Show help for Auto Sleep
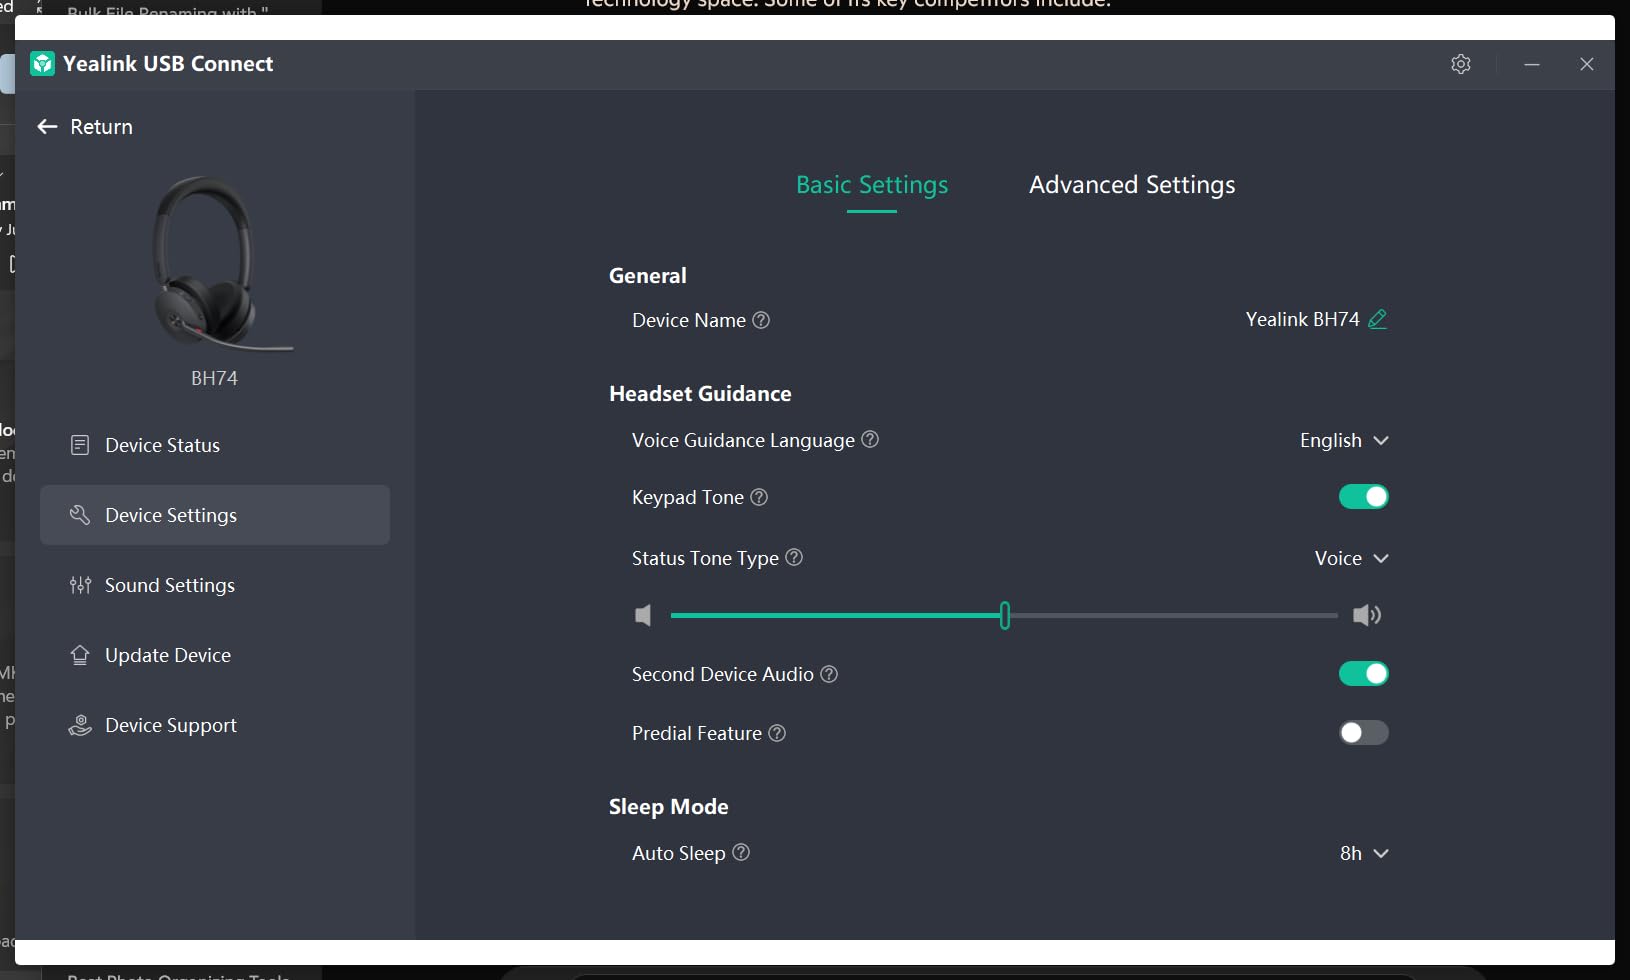 click(741, 852)
